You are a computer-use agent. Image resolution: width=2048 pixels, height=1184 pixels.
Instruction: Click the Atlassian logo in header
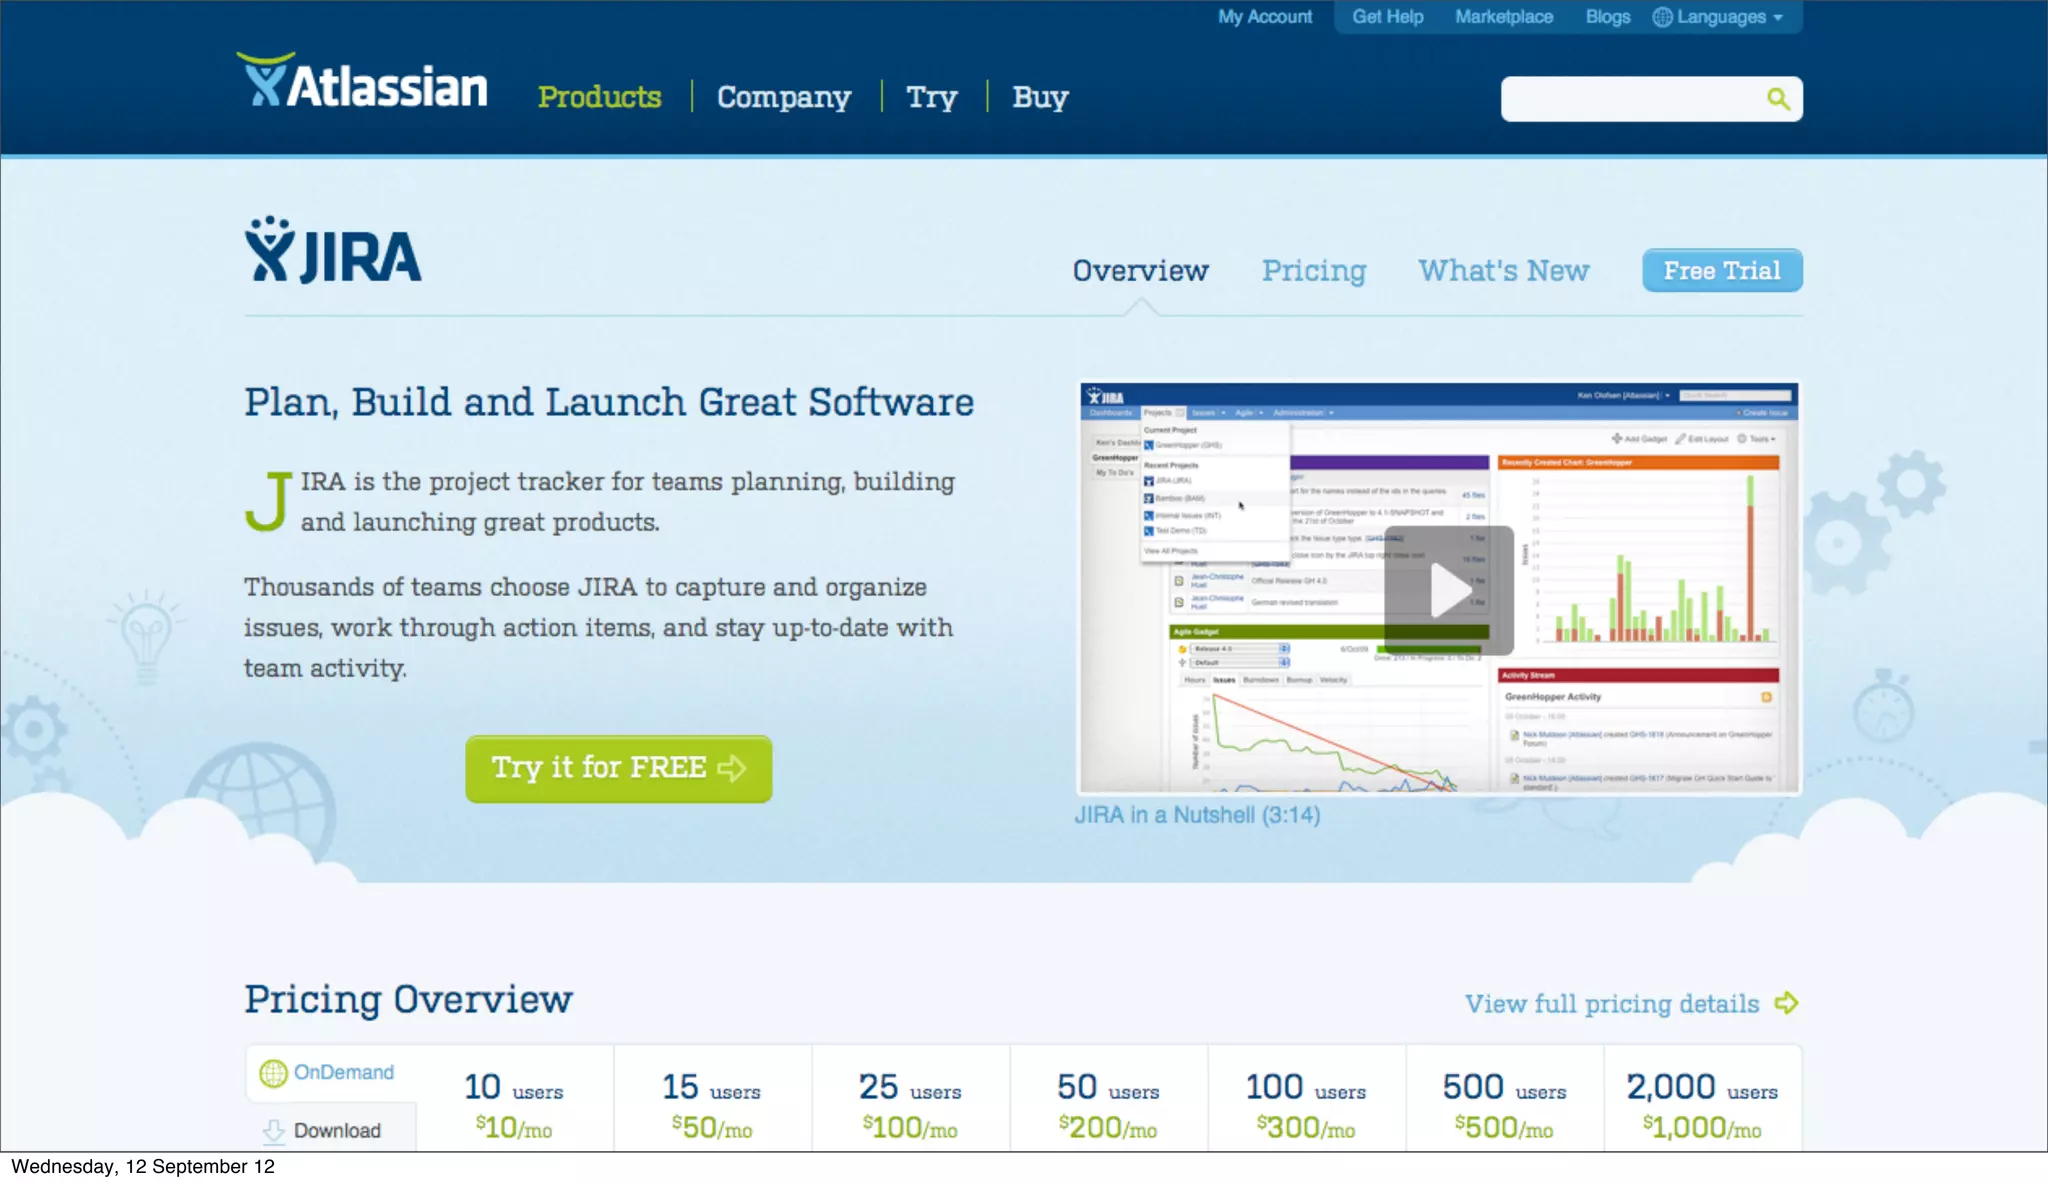point(362,82)
